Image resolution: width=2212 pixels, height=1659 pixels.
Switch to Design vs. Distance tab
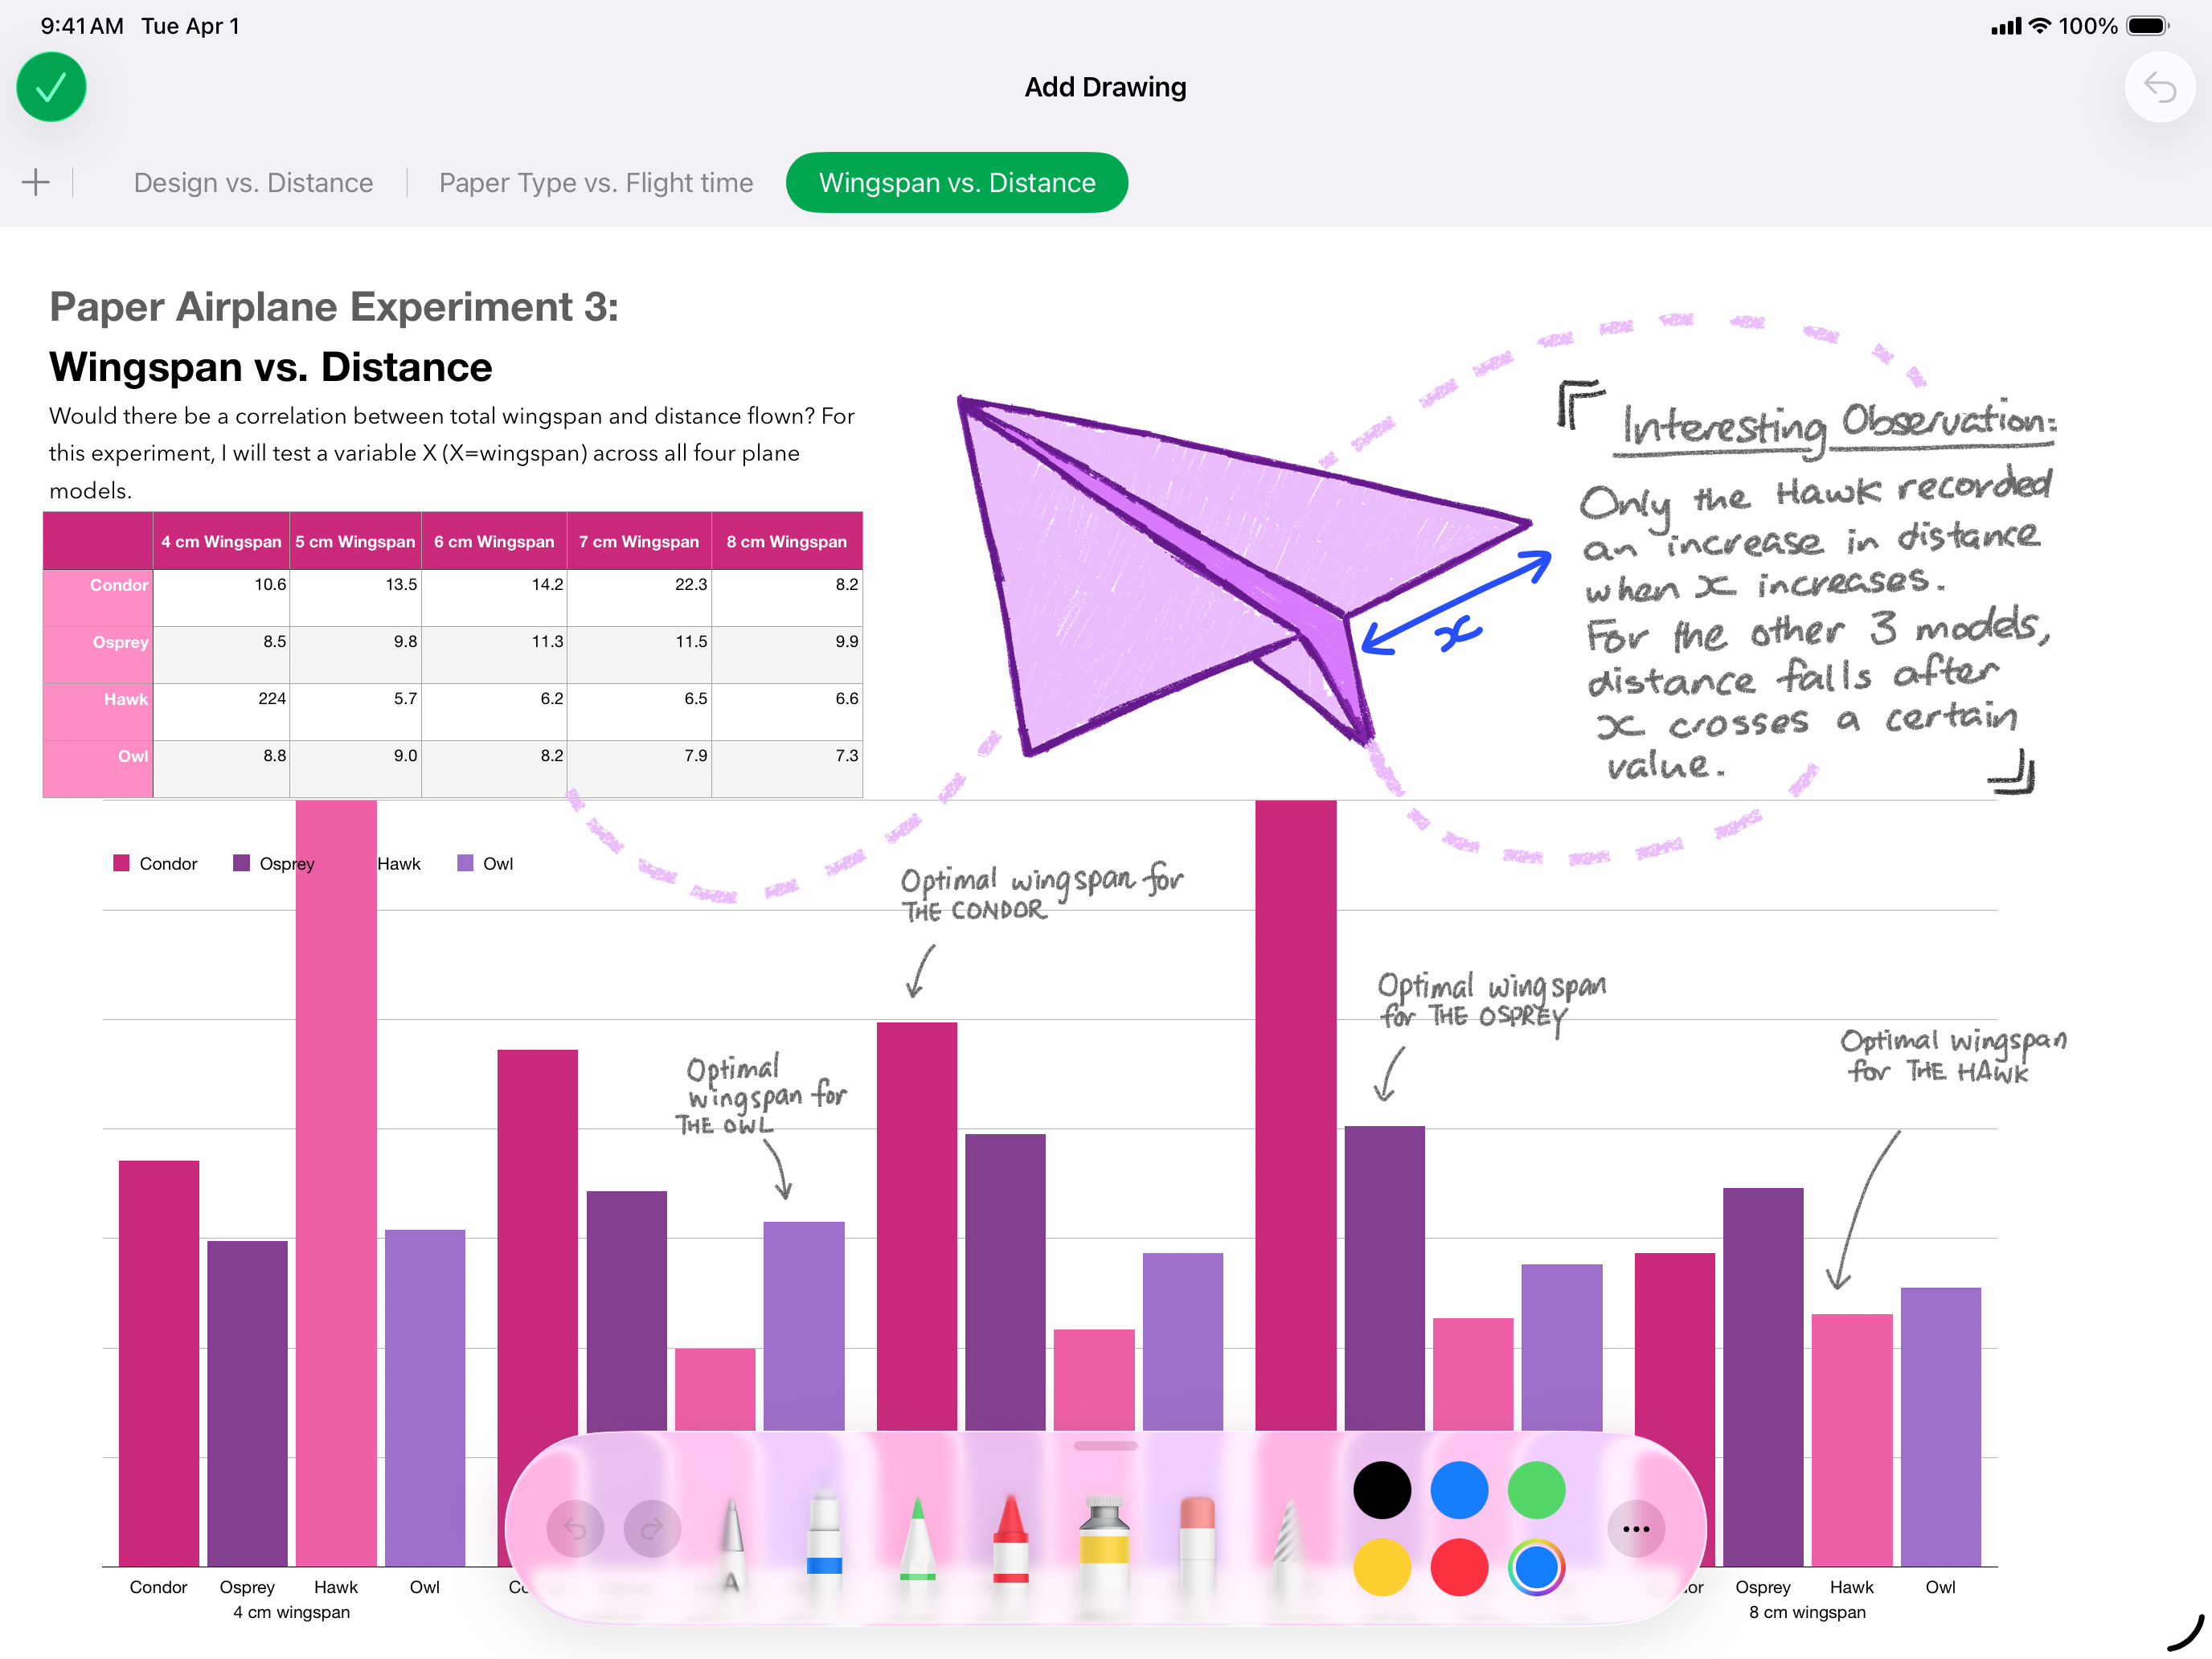pyautogui.click(x=253, y=182)
